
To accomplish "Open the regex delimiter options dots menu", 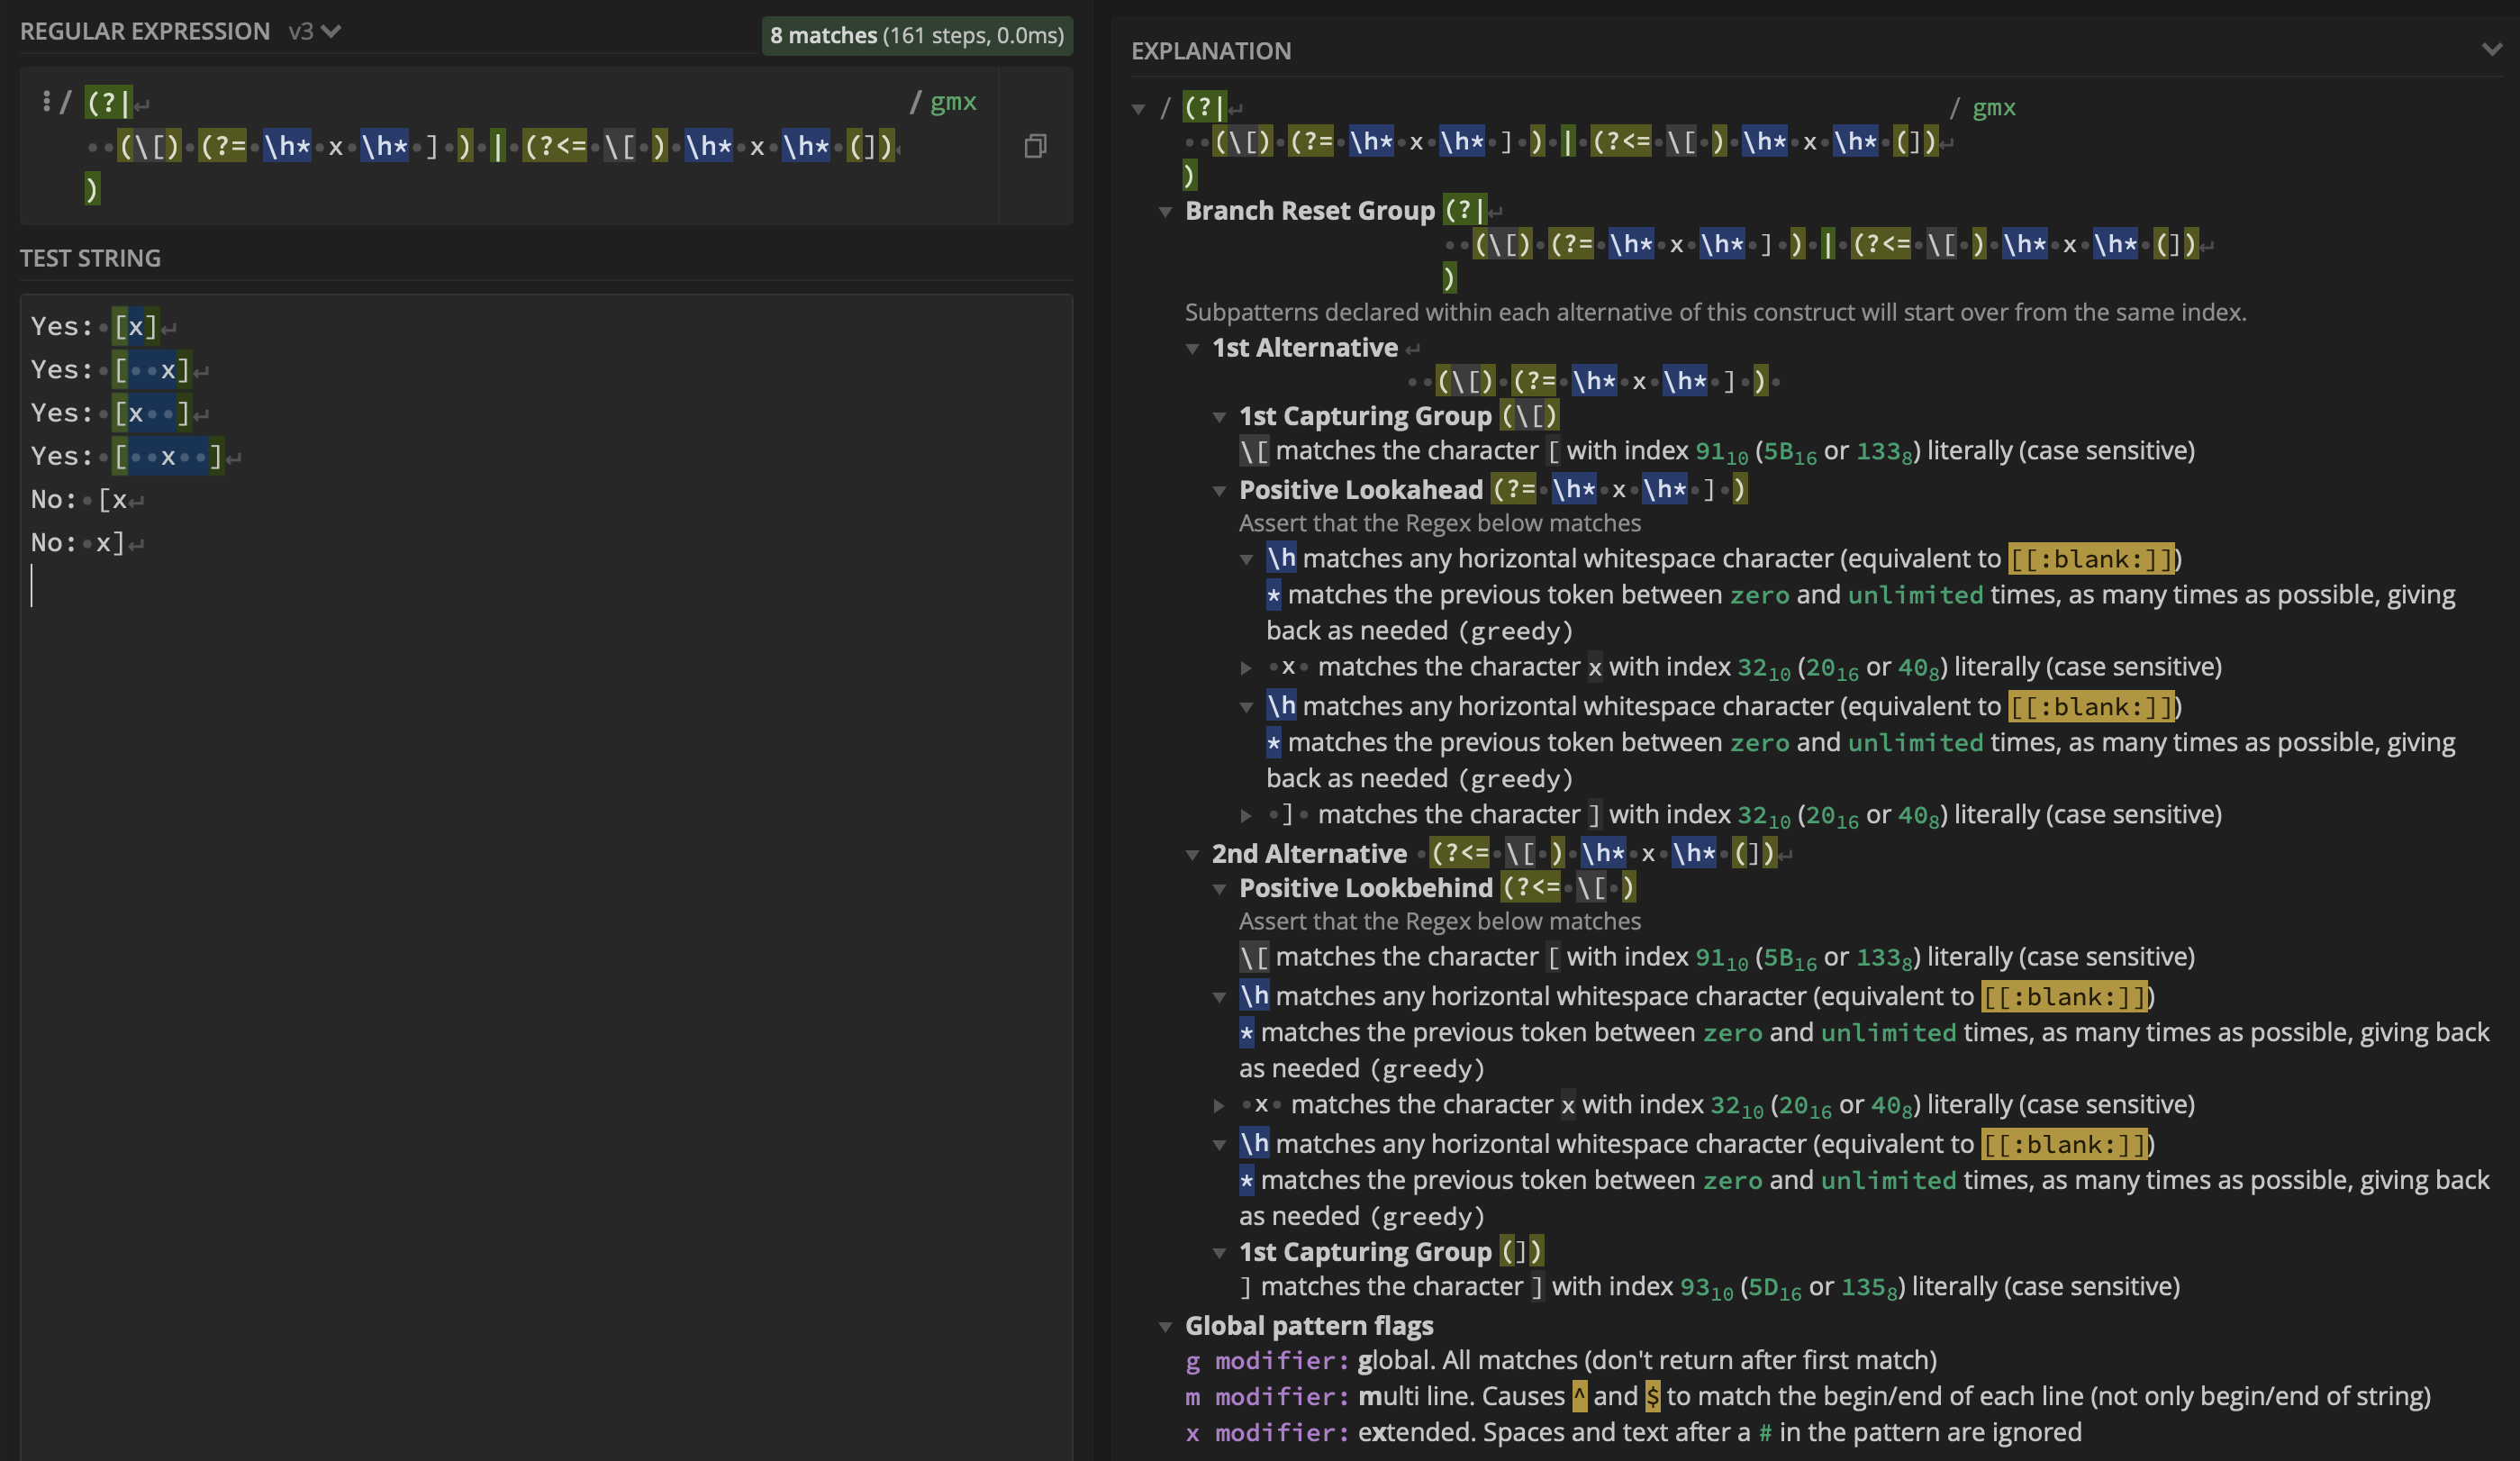I will pyautogui.click(x=46, y=101).
